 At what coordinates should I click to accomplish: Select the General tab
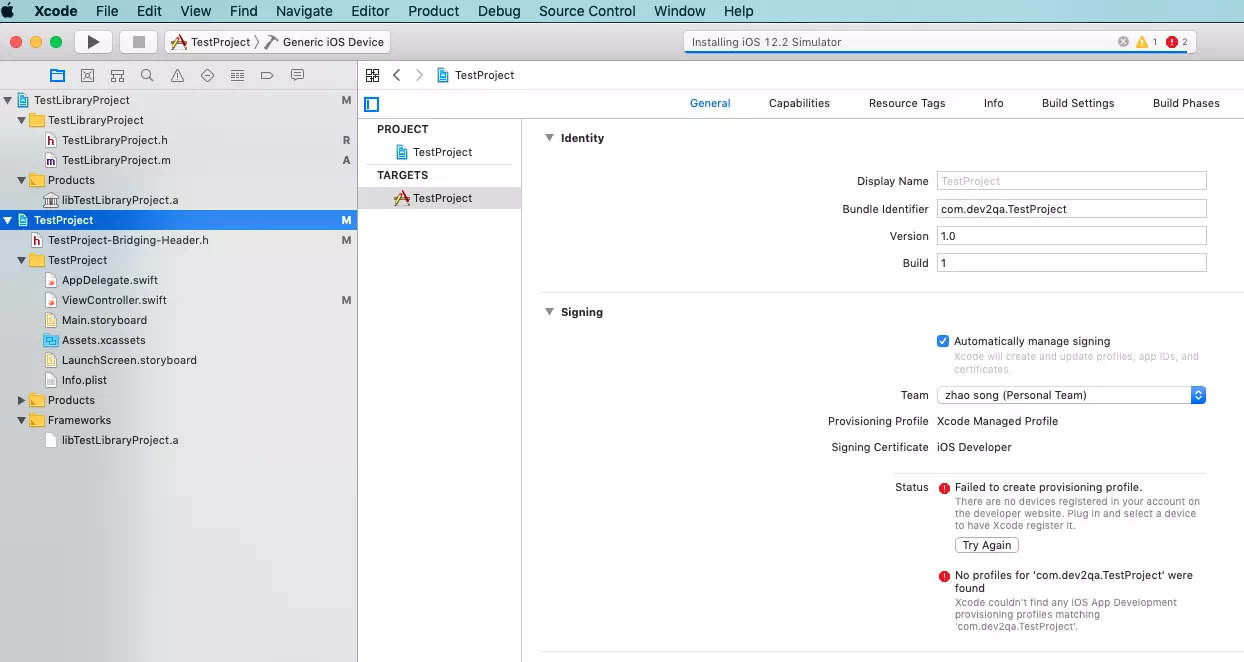(x=710, y=103)
